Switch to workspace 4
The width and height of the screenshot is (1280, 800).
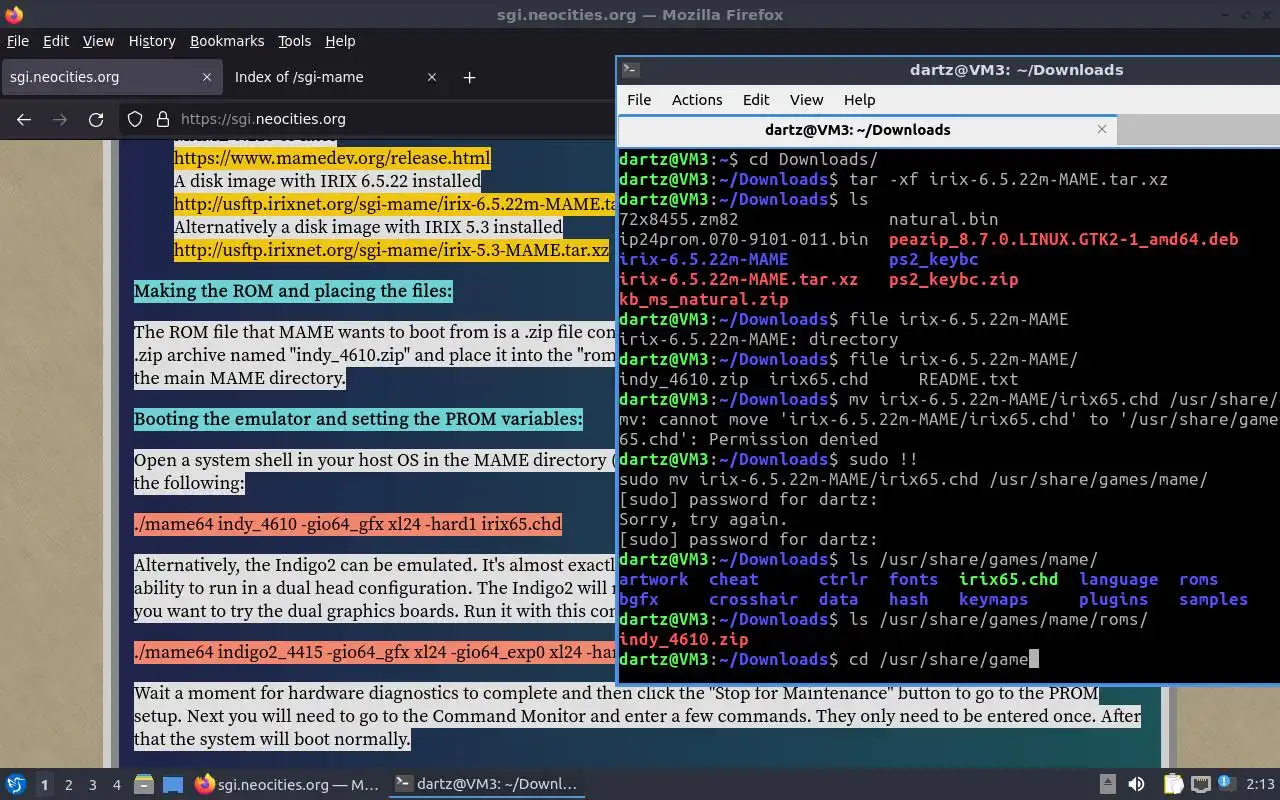point(117,785)
